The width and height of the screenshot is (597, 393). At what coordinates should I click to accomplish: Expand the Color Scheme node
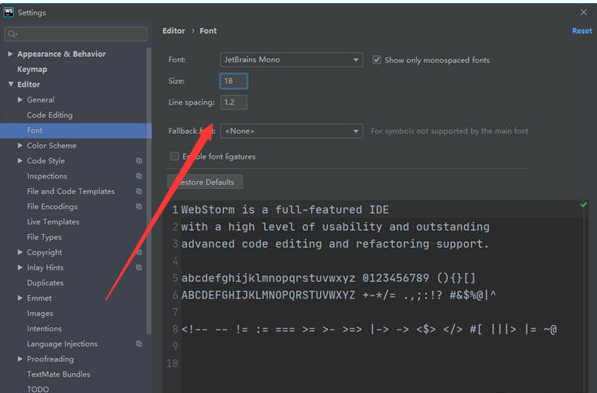20,145
